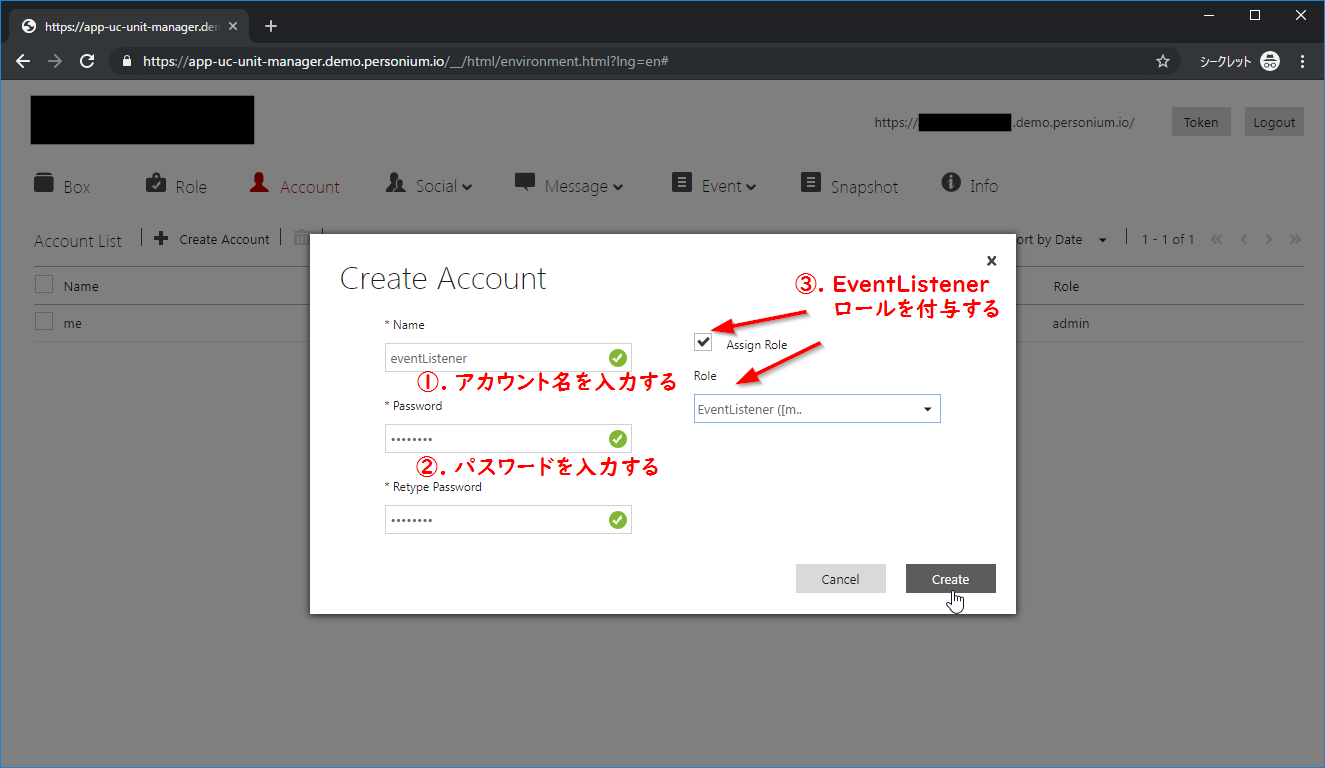
Task: Click the Box folder icon
Action: tap(43, 182)
